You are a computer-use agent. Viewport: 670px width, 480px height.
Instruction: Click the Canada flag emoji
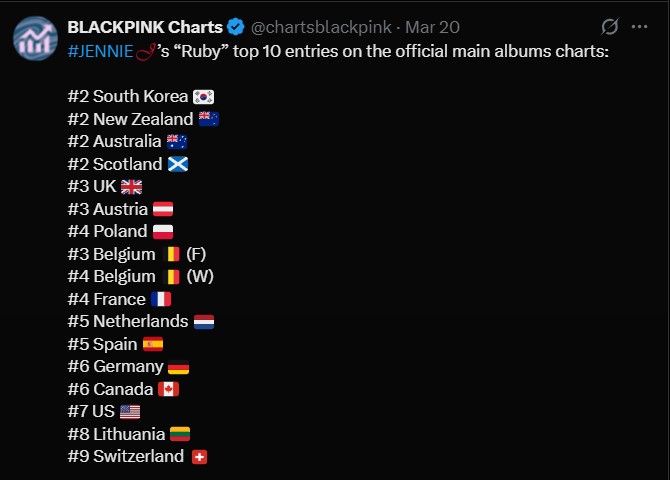[168, 389]
